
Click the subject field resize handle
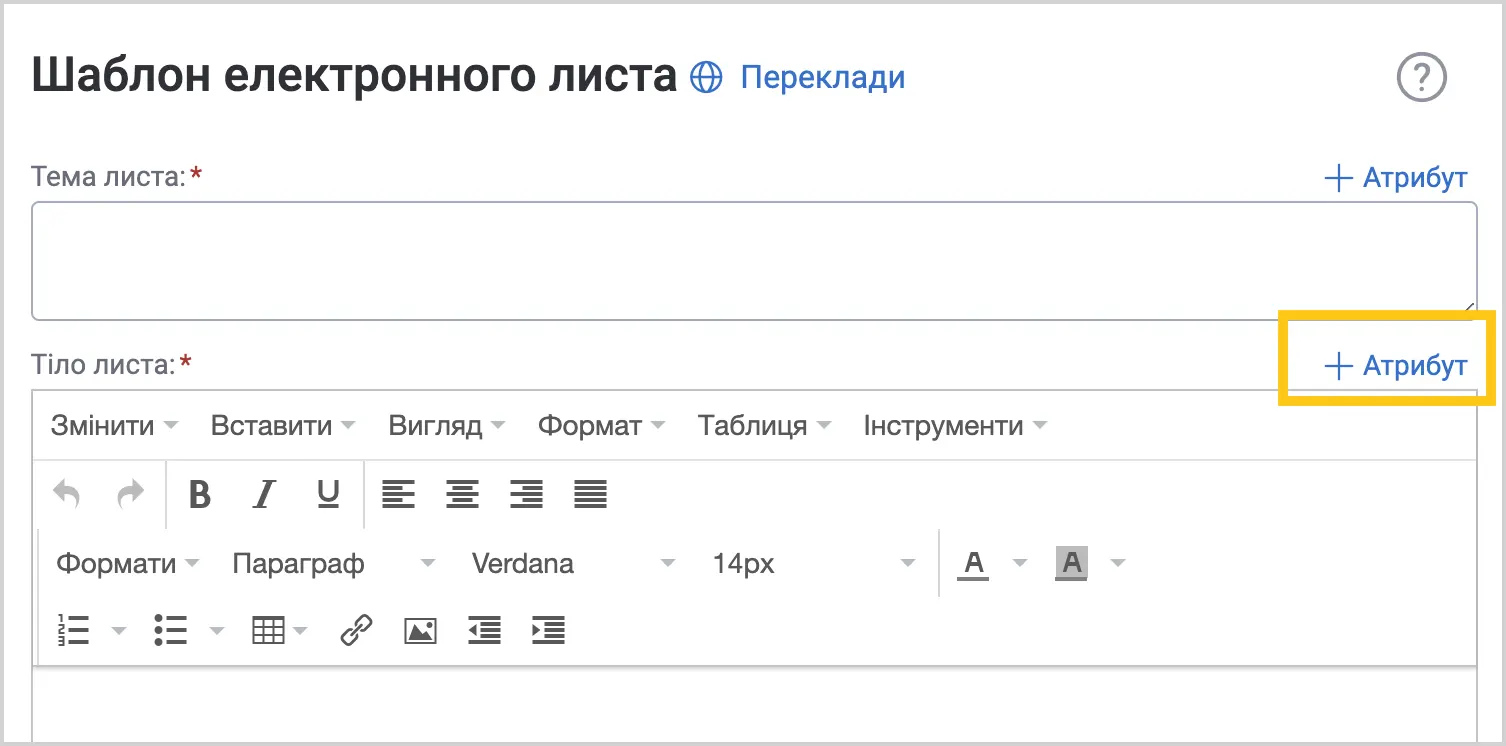(x=1468, y=311)
